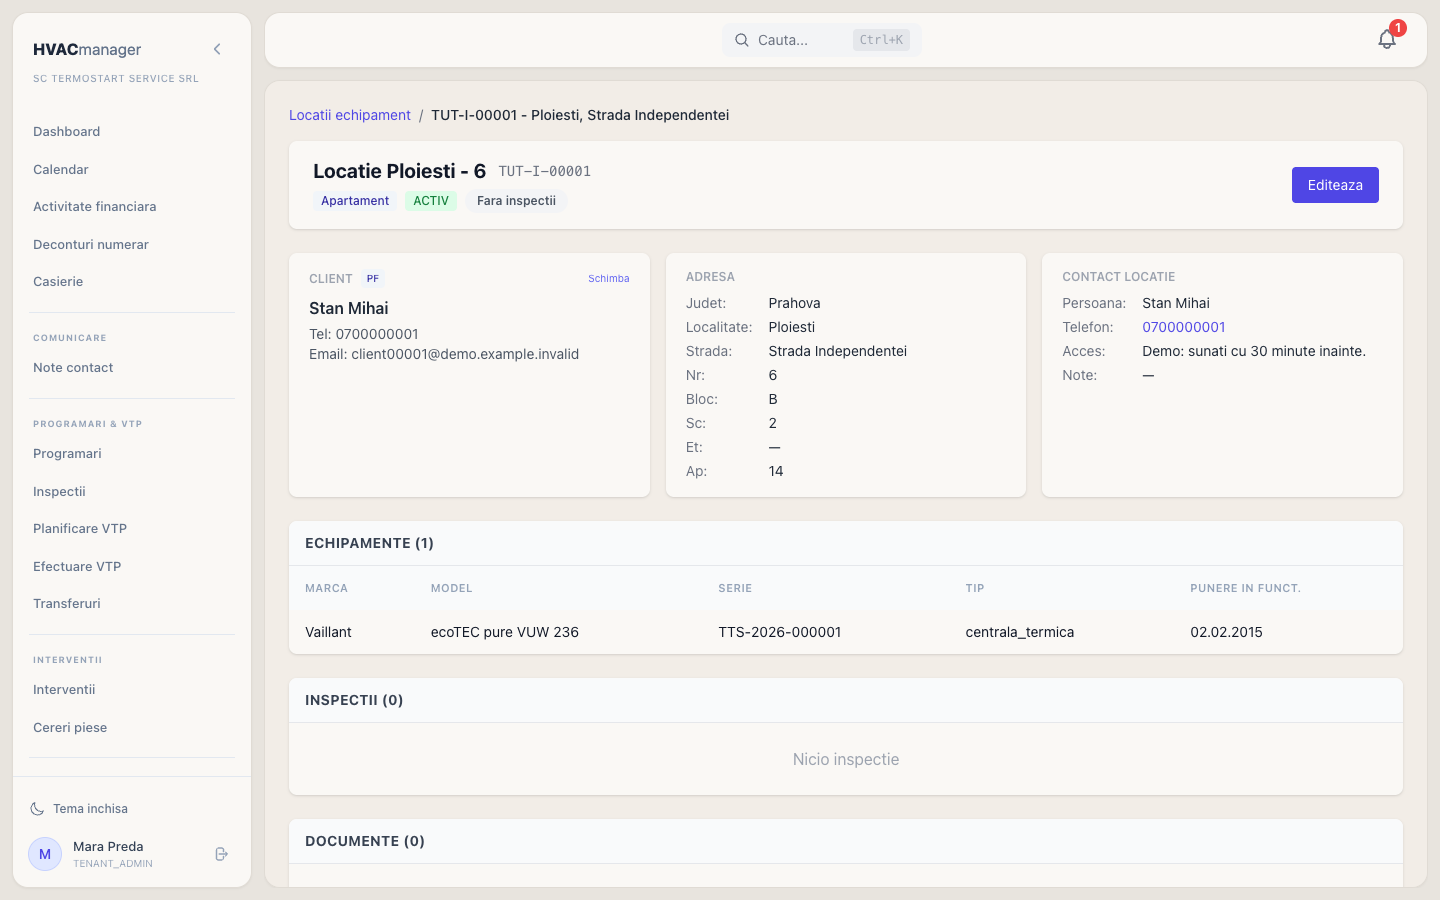Image resolution: width=1440 pixels, height=900 pixels.
Task: Open Note contact
Action: pos(73,368)
